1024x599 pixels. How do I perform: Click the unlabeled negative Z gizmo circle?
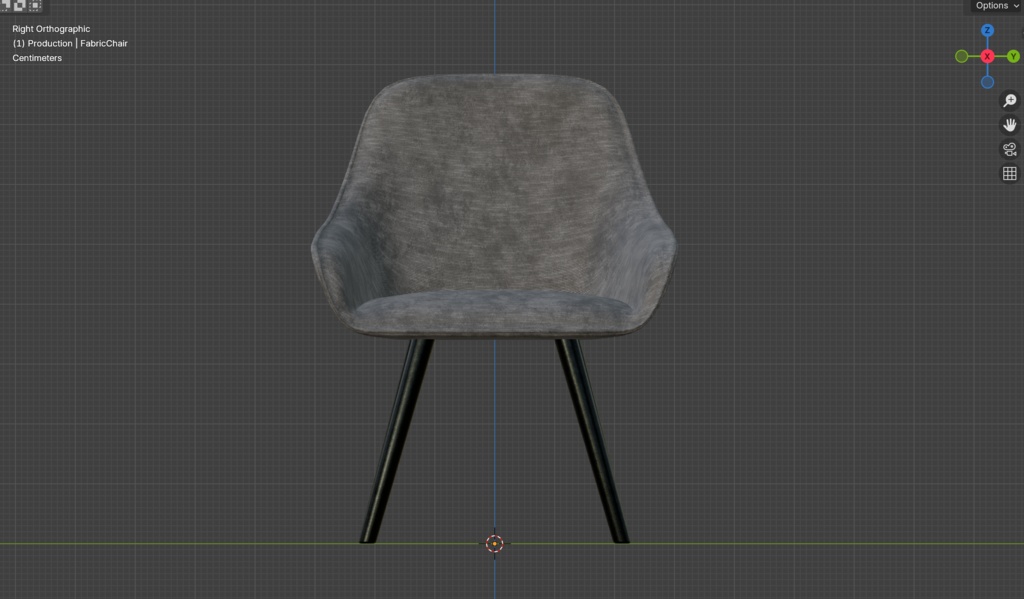pos(987,82)
